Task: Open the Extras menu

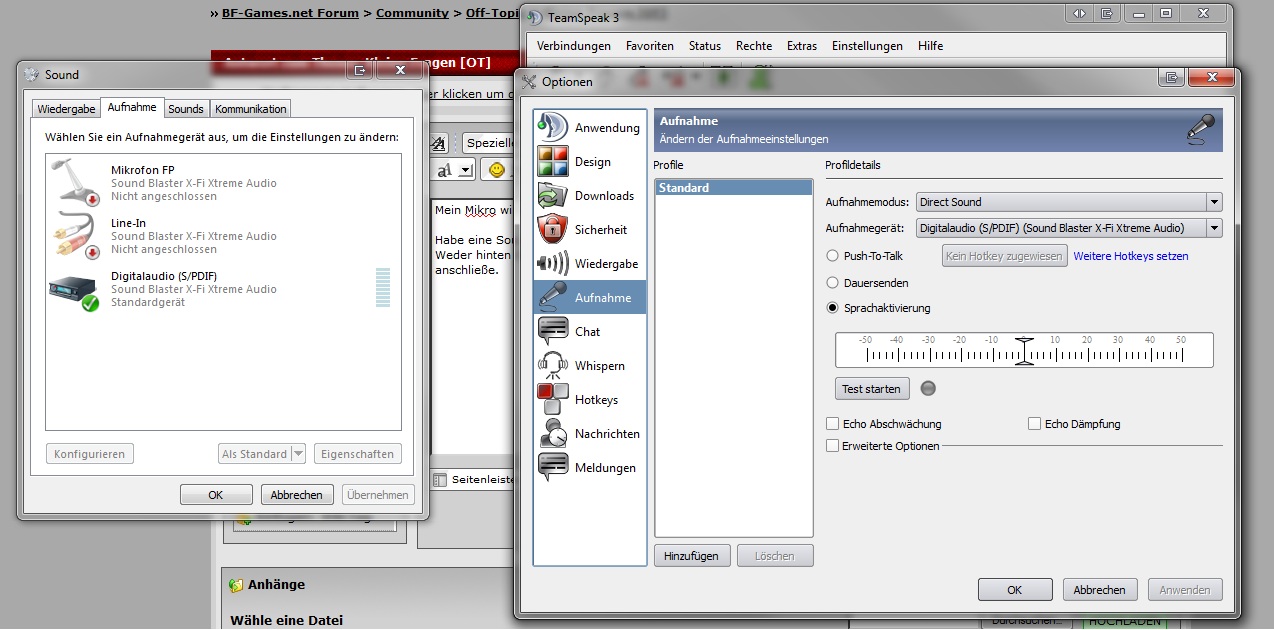Action: tap(802, 46)
